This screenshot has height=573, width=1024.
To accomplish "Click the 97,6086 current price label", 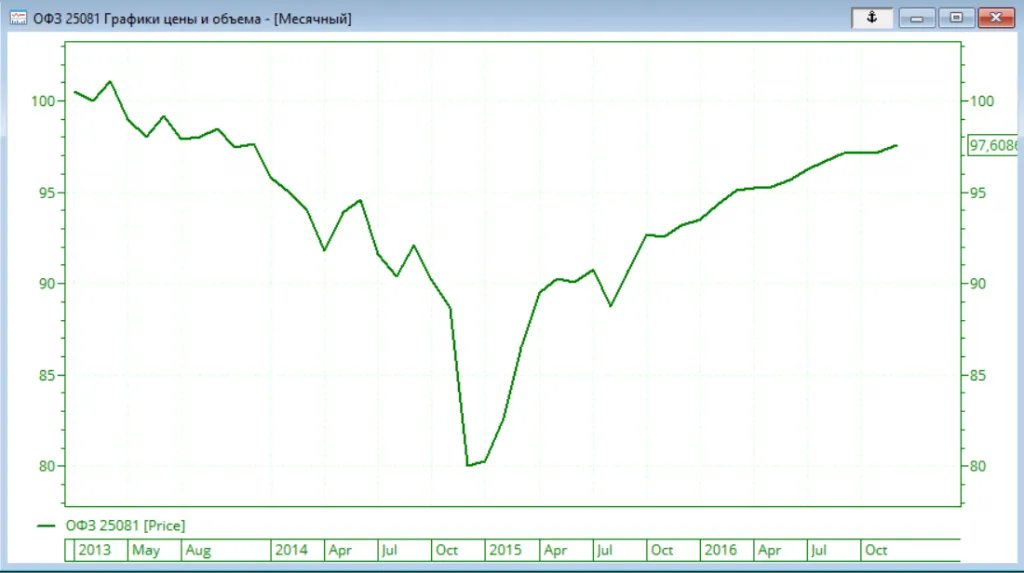I will click(x=992, y=146).
